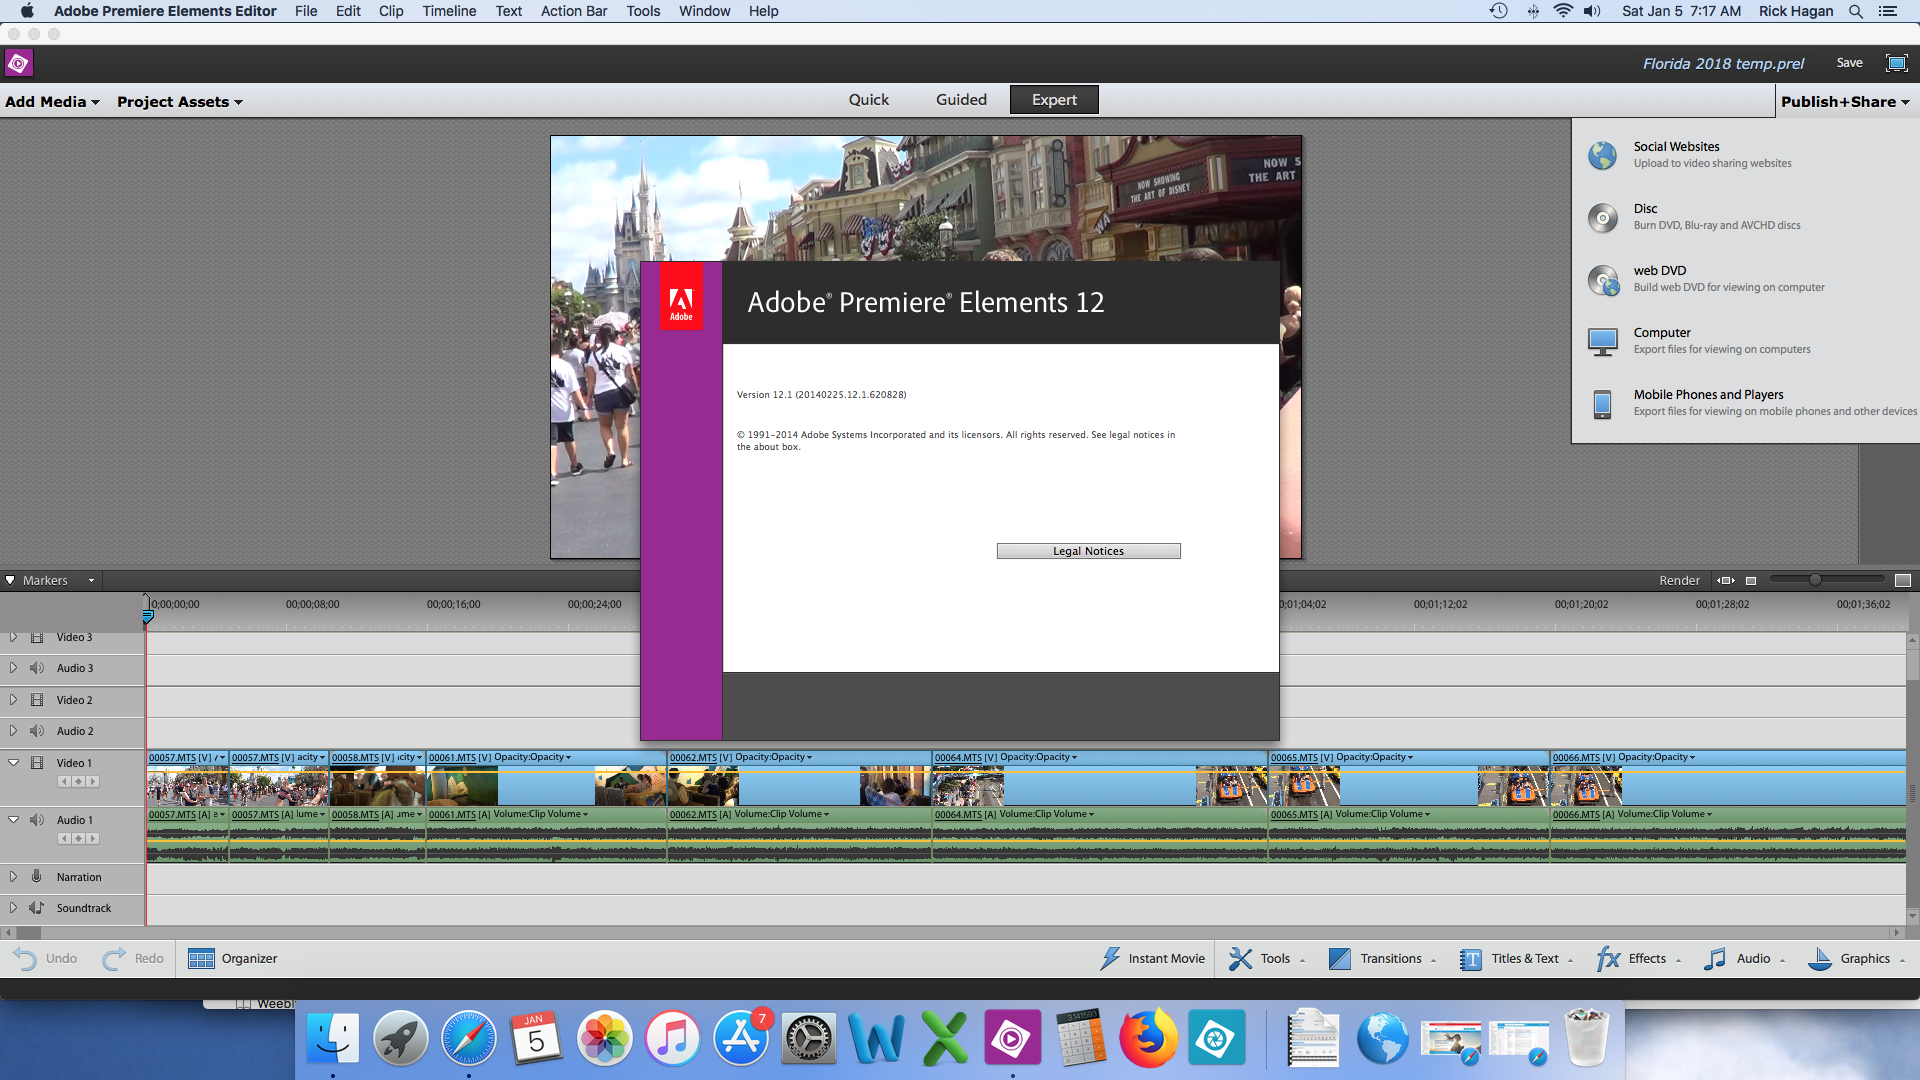Click the Computer export monitor icon

[x=1602, y=342]
